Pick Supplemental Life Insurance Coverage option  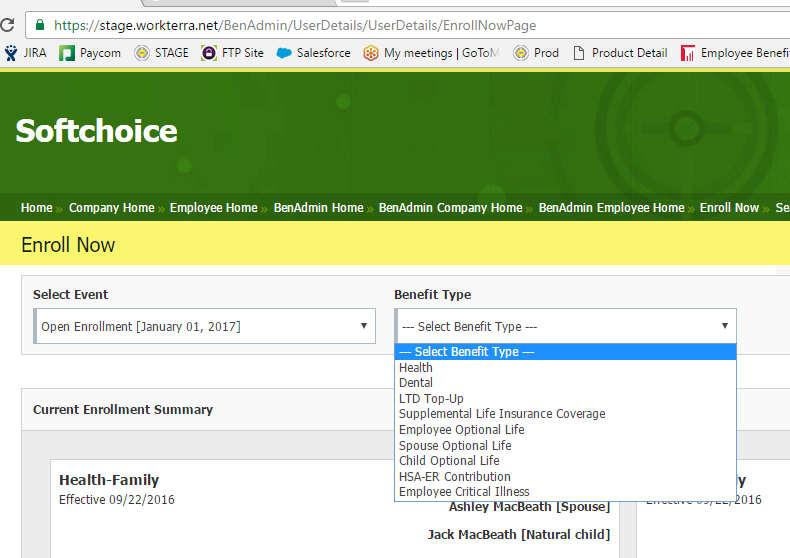(x=502, y=413)
